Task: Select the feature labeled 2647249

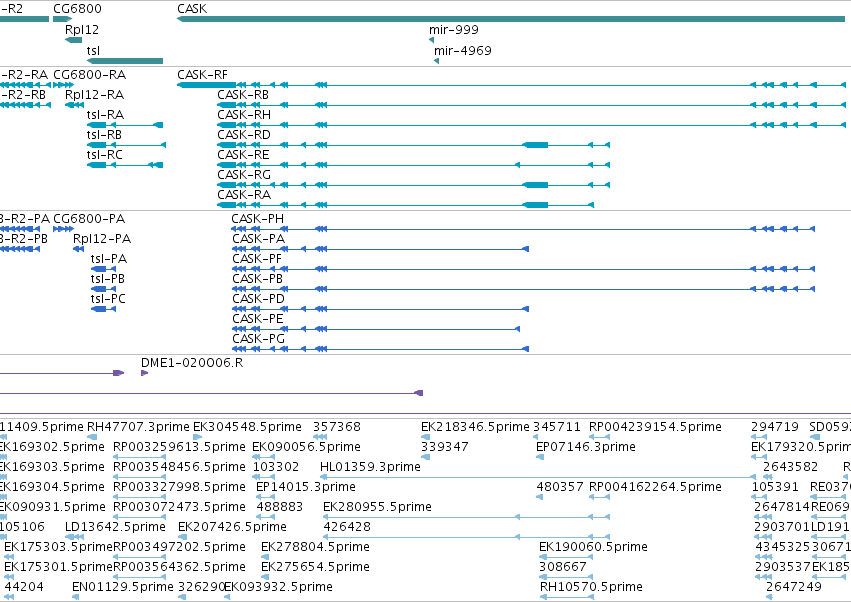Action: pos(770,598)
